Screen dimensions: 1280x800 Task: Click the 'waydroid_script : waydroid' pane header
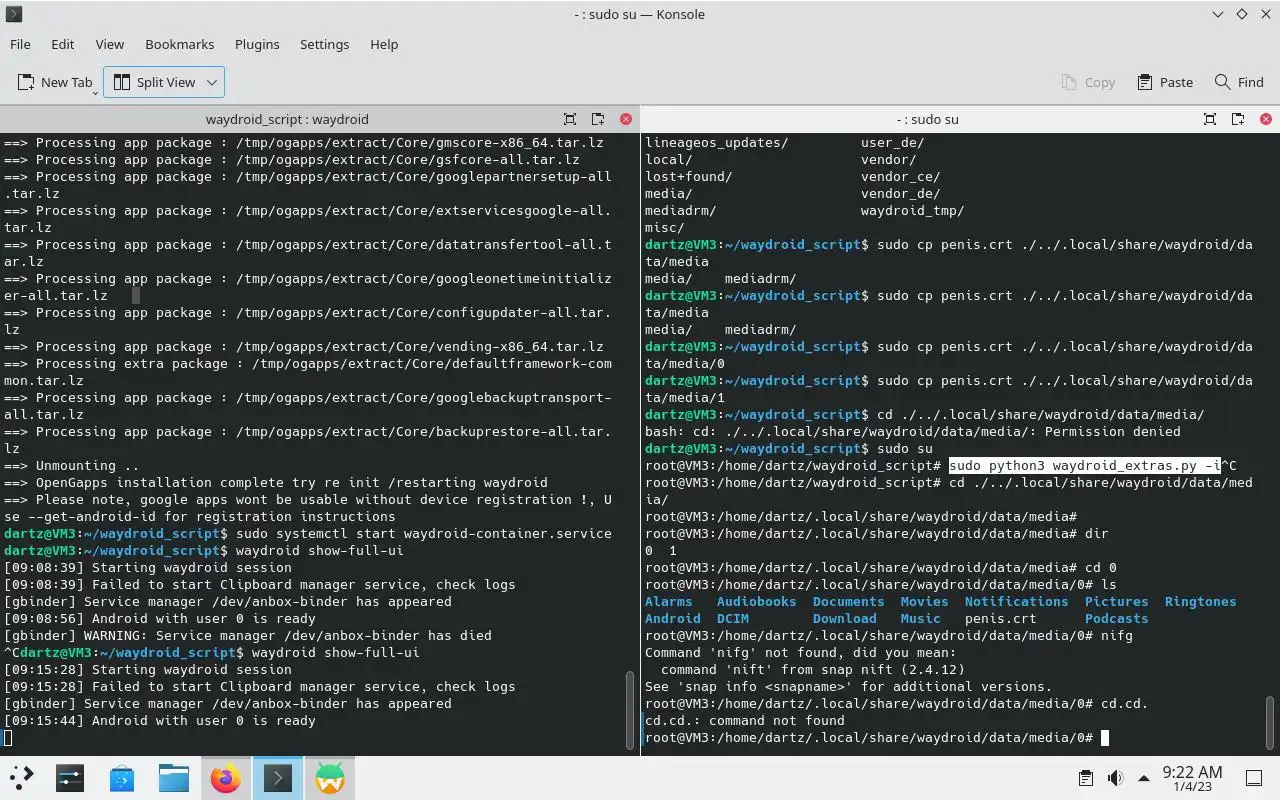point(287,118)
